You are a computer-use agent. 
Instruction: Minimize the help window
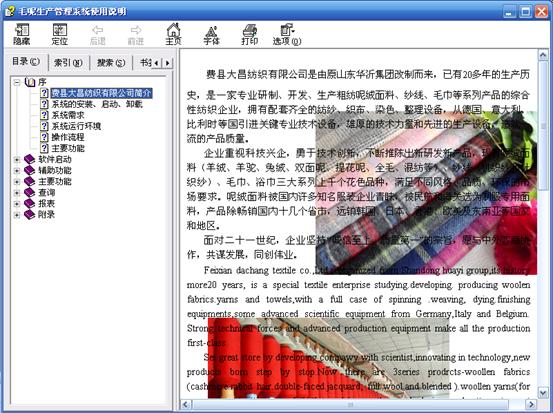click(509, 12)
